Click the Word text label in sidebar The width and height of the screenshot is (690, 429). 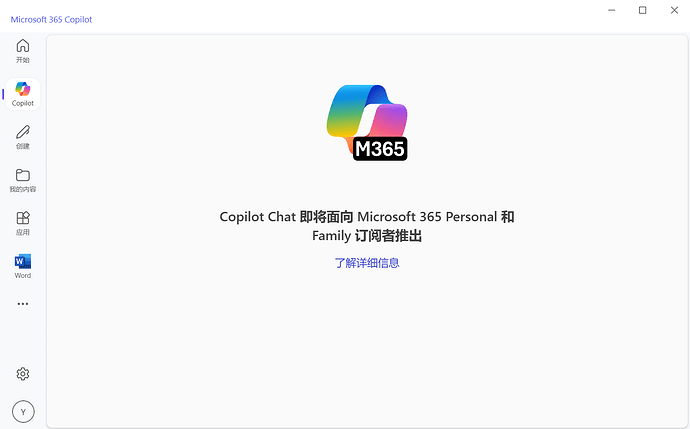tap(22, 275)
